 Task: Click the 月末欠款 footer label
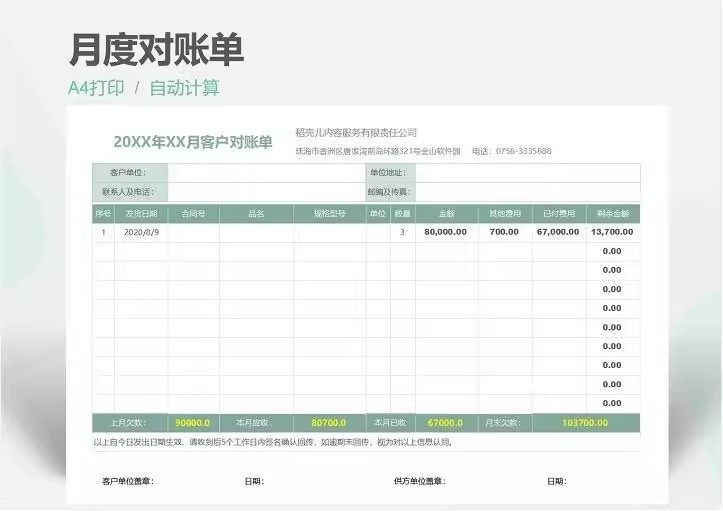coord(503,423)
